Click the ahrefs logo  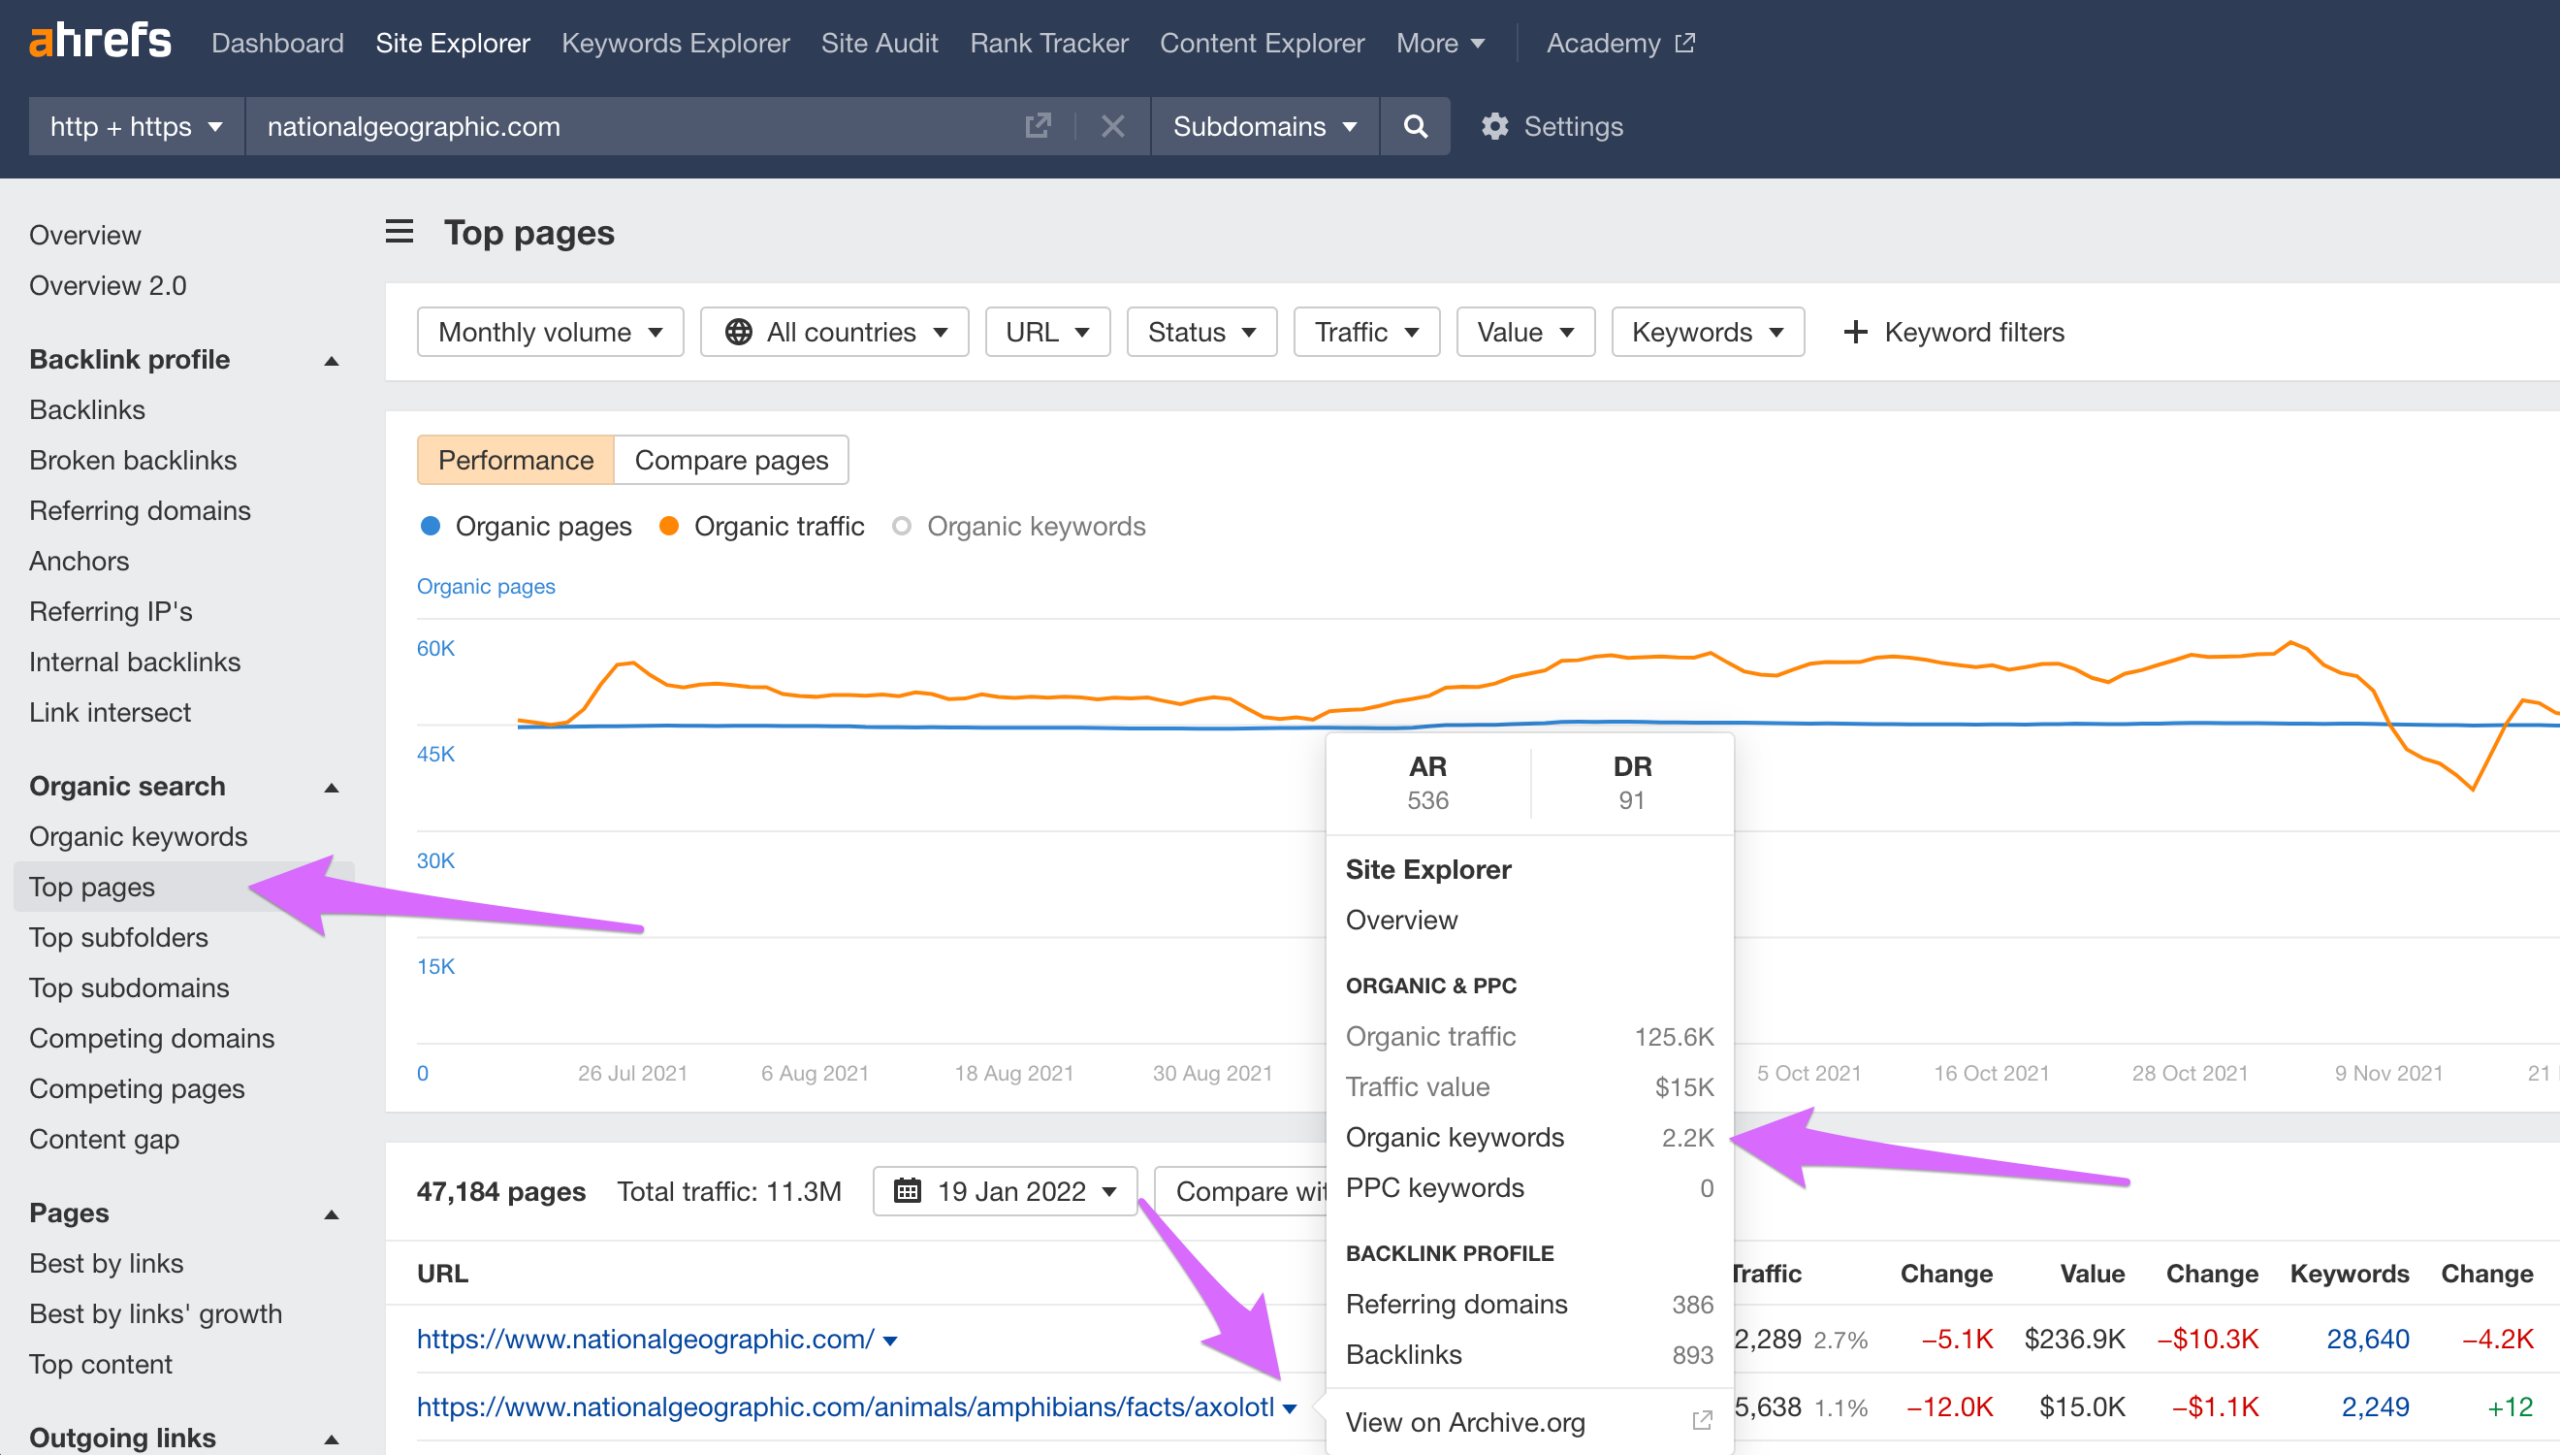(x=100, y=41)
